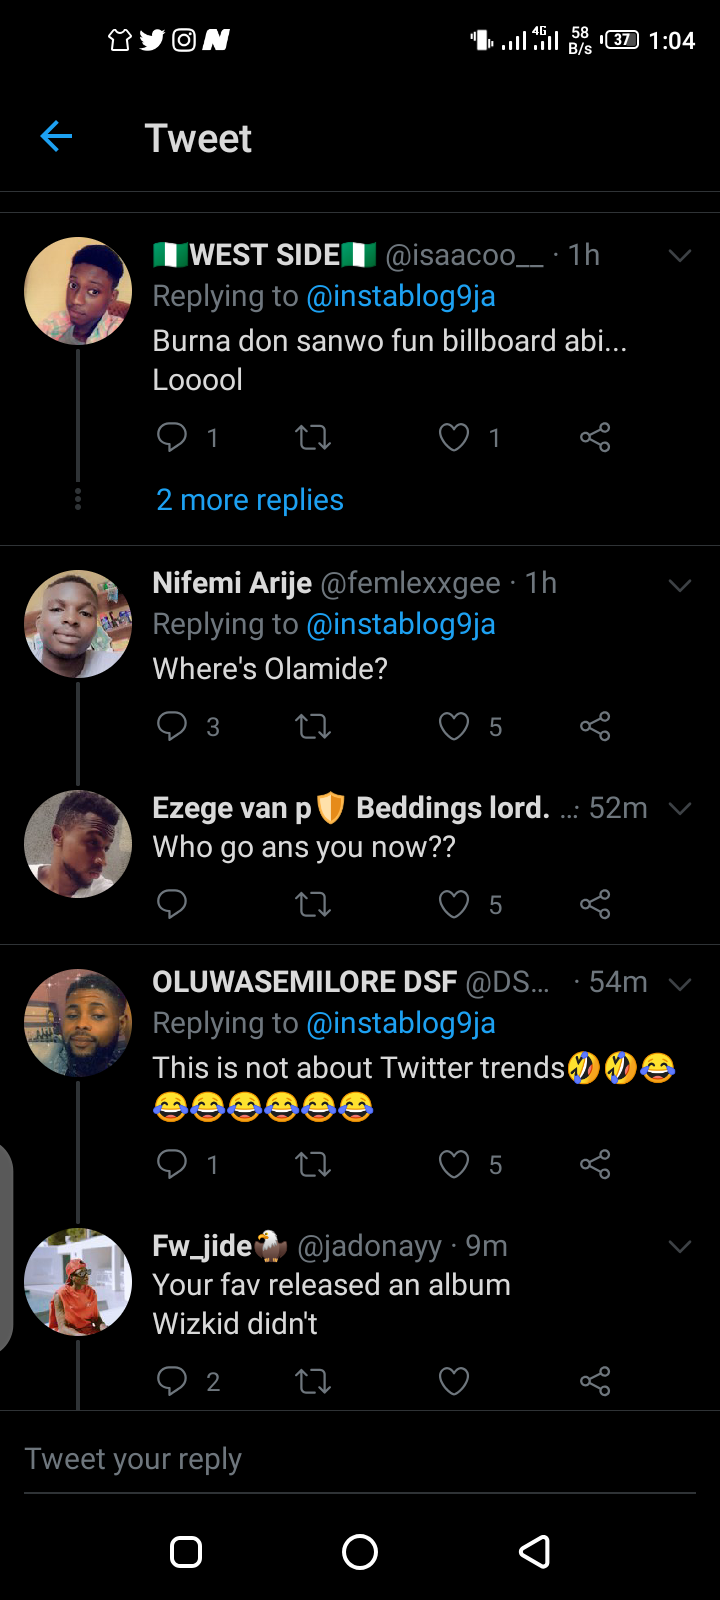Like the "Who go ans you now??" tweet

[x=454, y=904]
